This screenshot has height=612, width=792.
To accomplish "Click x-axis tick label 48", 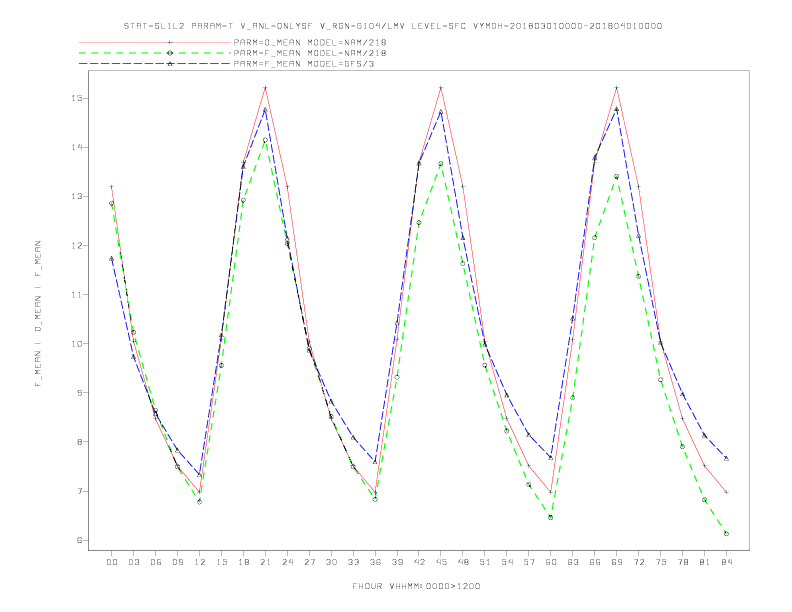I will pyautogui.click(x=463, y=562).
